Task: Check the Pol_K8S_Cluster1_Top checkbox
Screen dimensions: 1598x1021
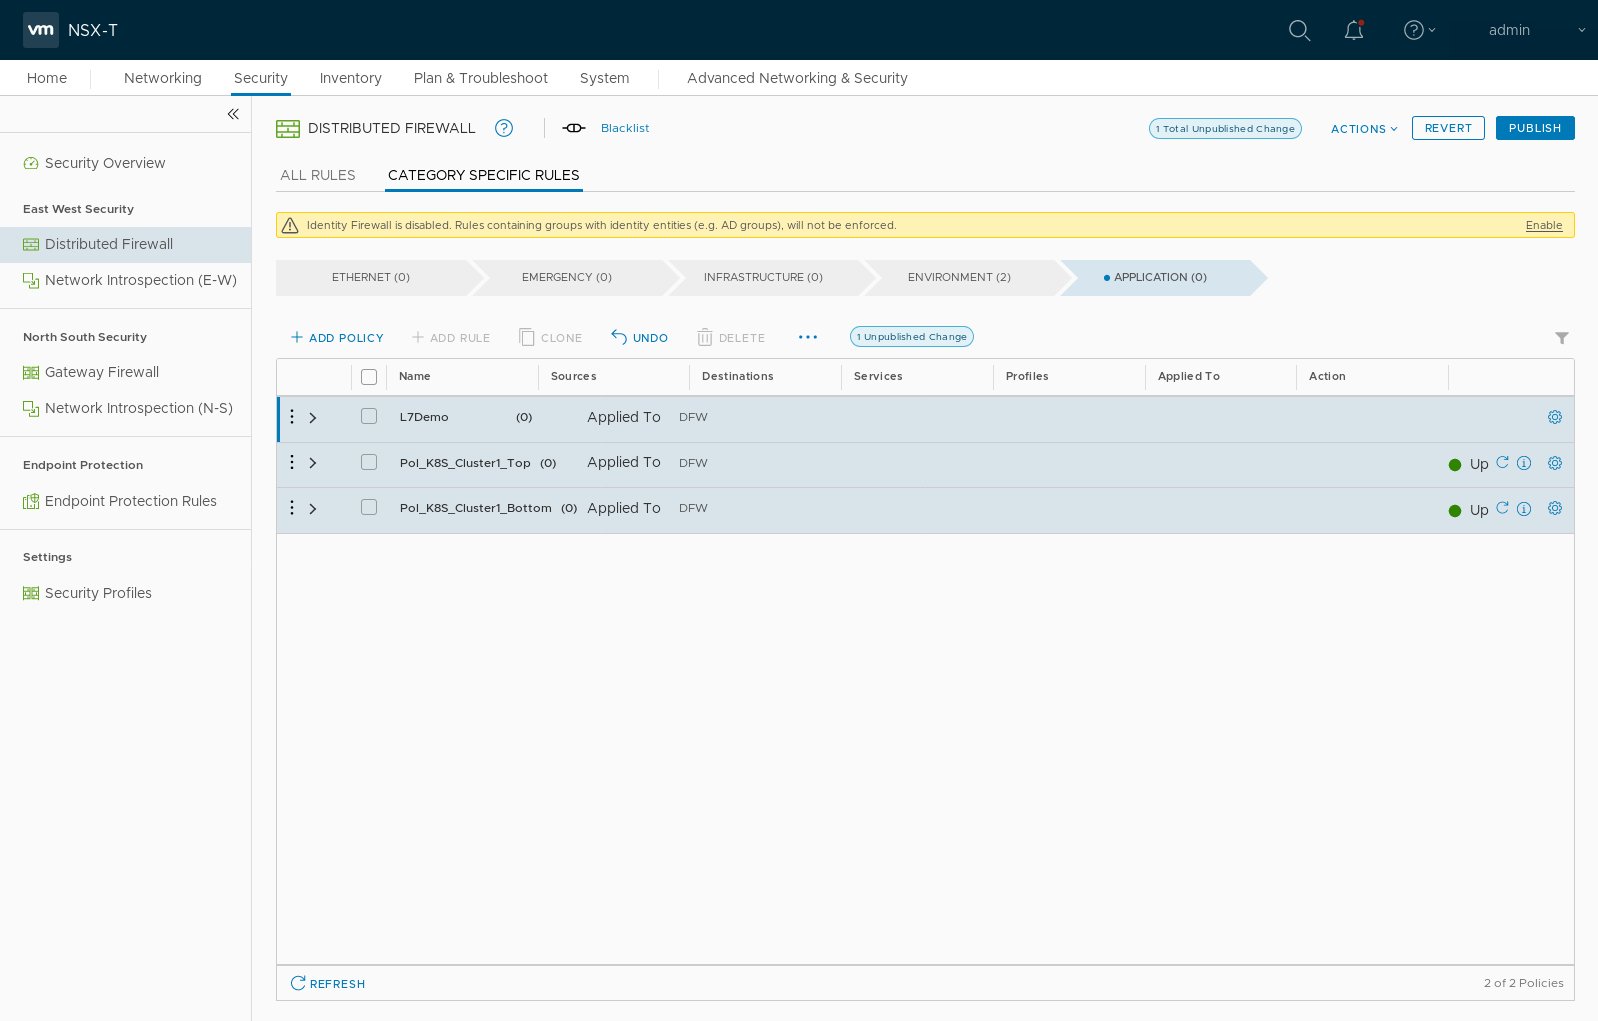Action: 369,462
